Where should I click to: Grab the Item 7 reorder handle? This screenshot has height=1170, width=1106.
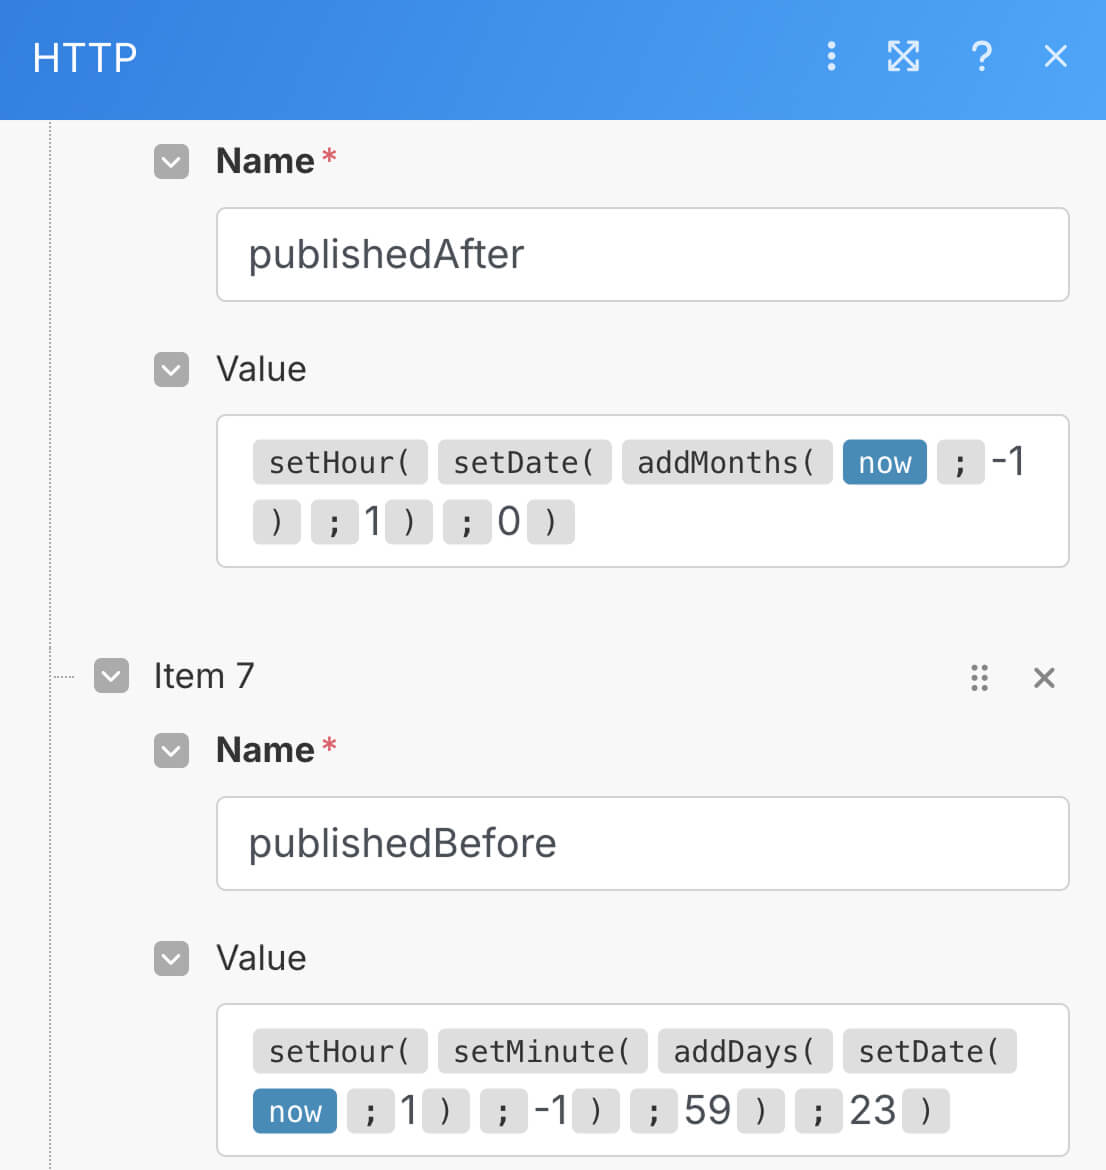979,678
